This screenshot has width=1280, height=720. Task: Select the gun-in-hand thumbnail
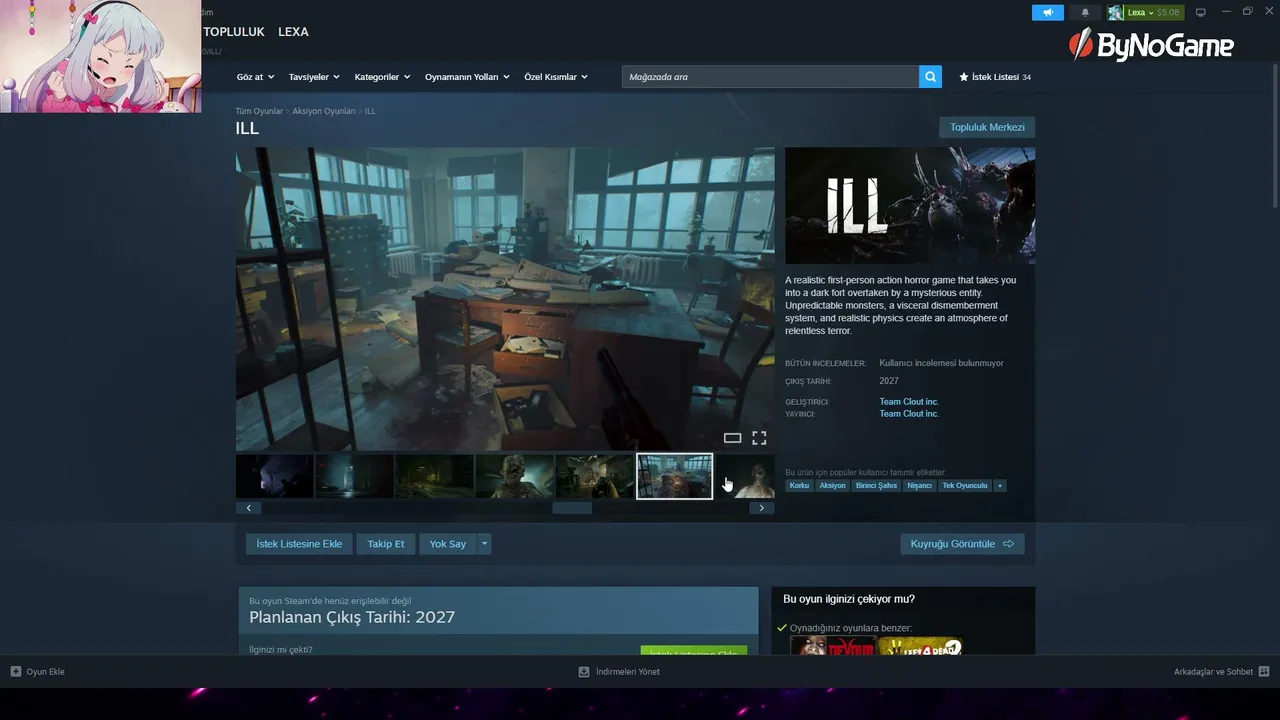(x=595, y=476)
